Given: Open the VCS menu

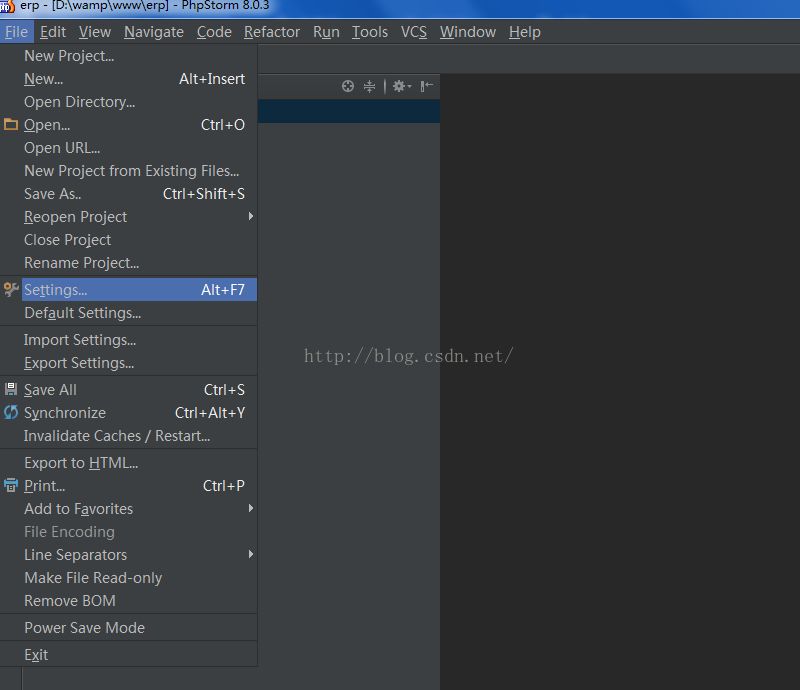Looking at the screenshot, I should click(413, 32).
